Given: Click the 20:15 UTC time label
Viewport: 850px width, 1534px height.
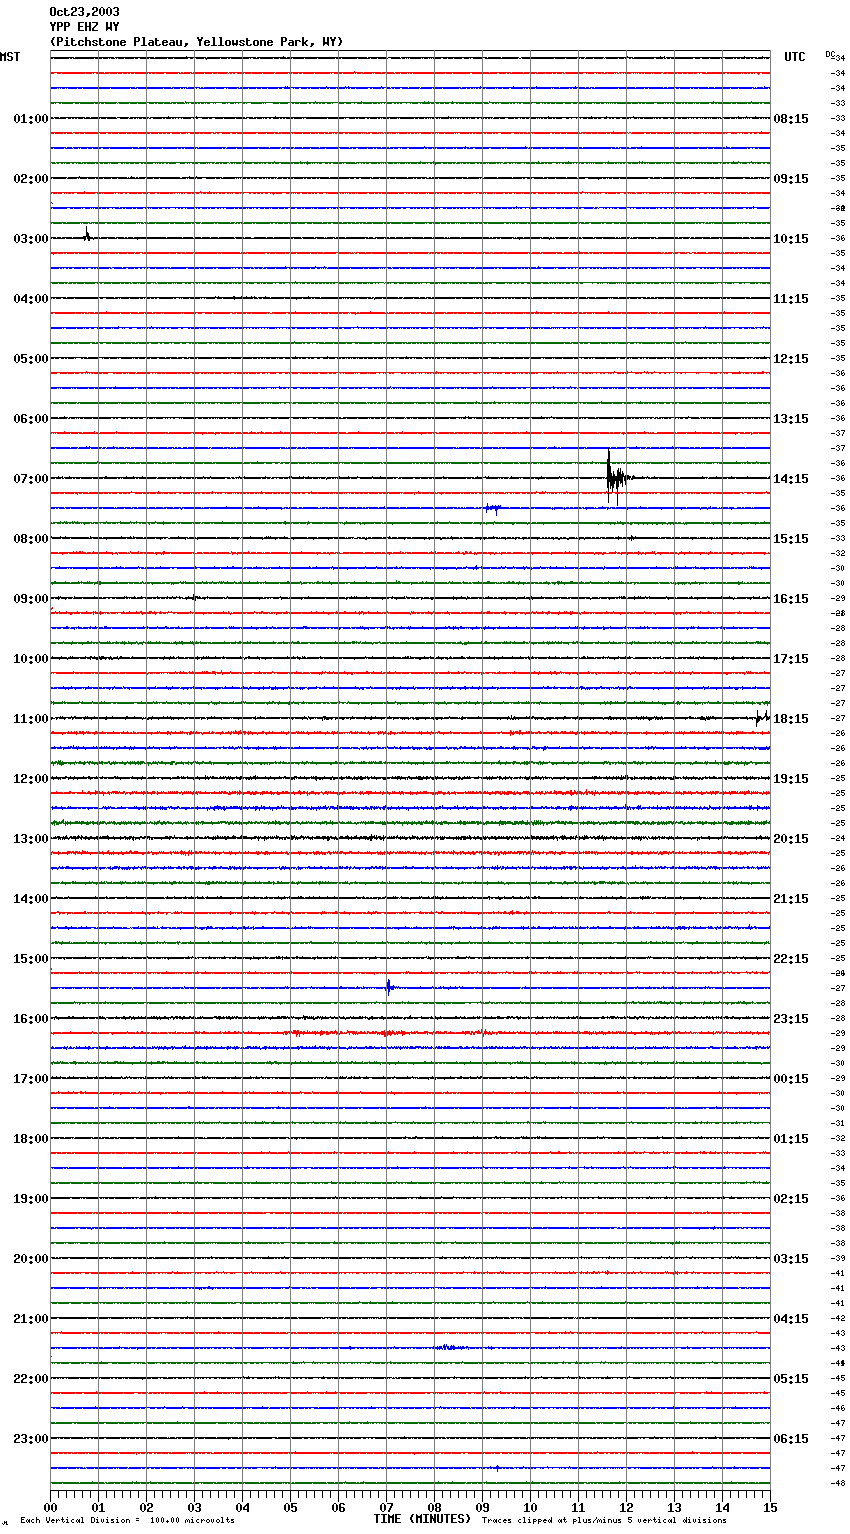Looking at the screenshot, I should tap(791, 839).
